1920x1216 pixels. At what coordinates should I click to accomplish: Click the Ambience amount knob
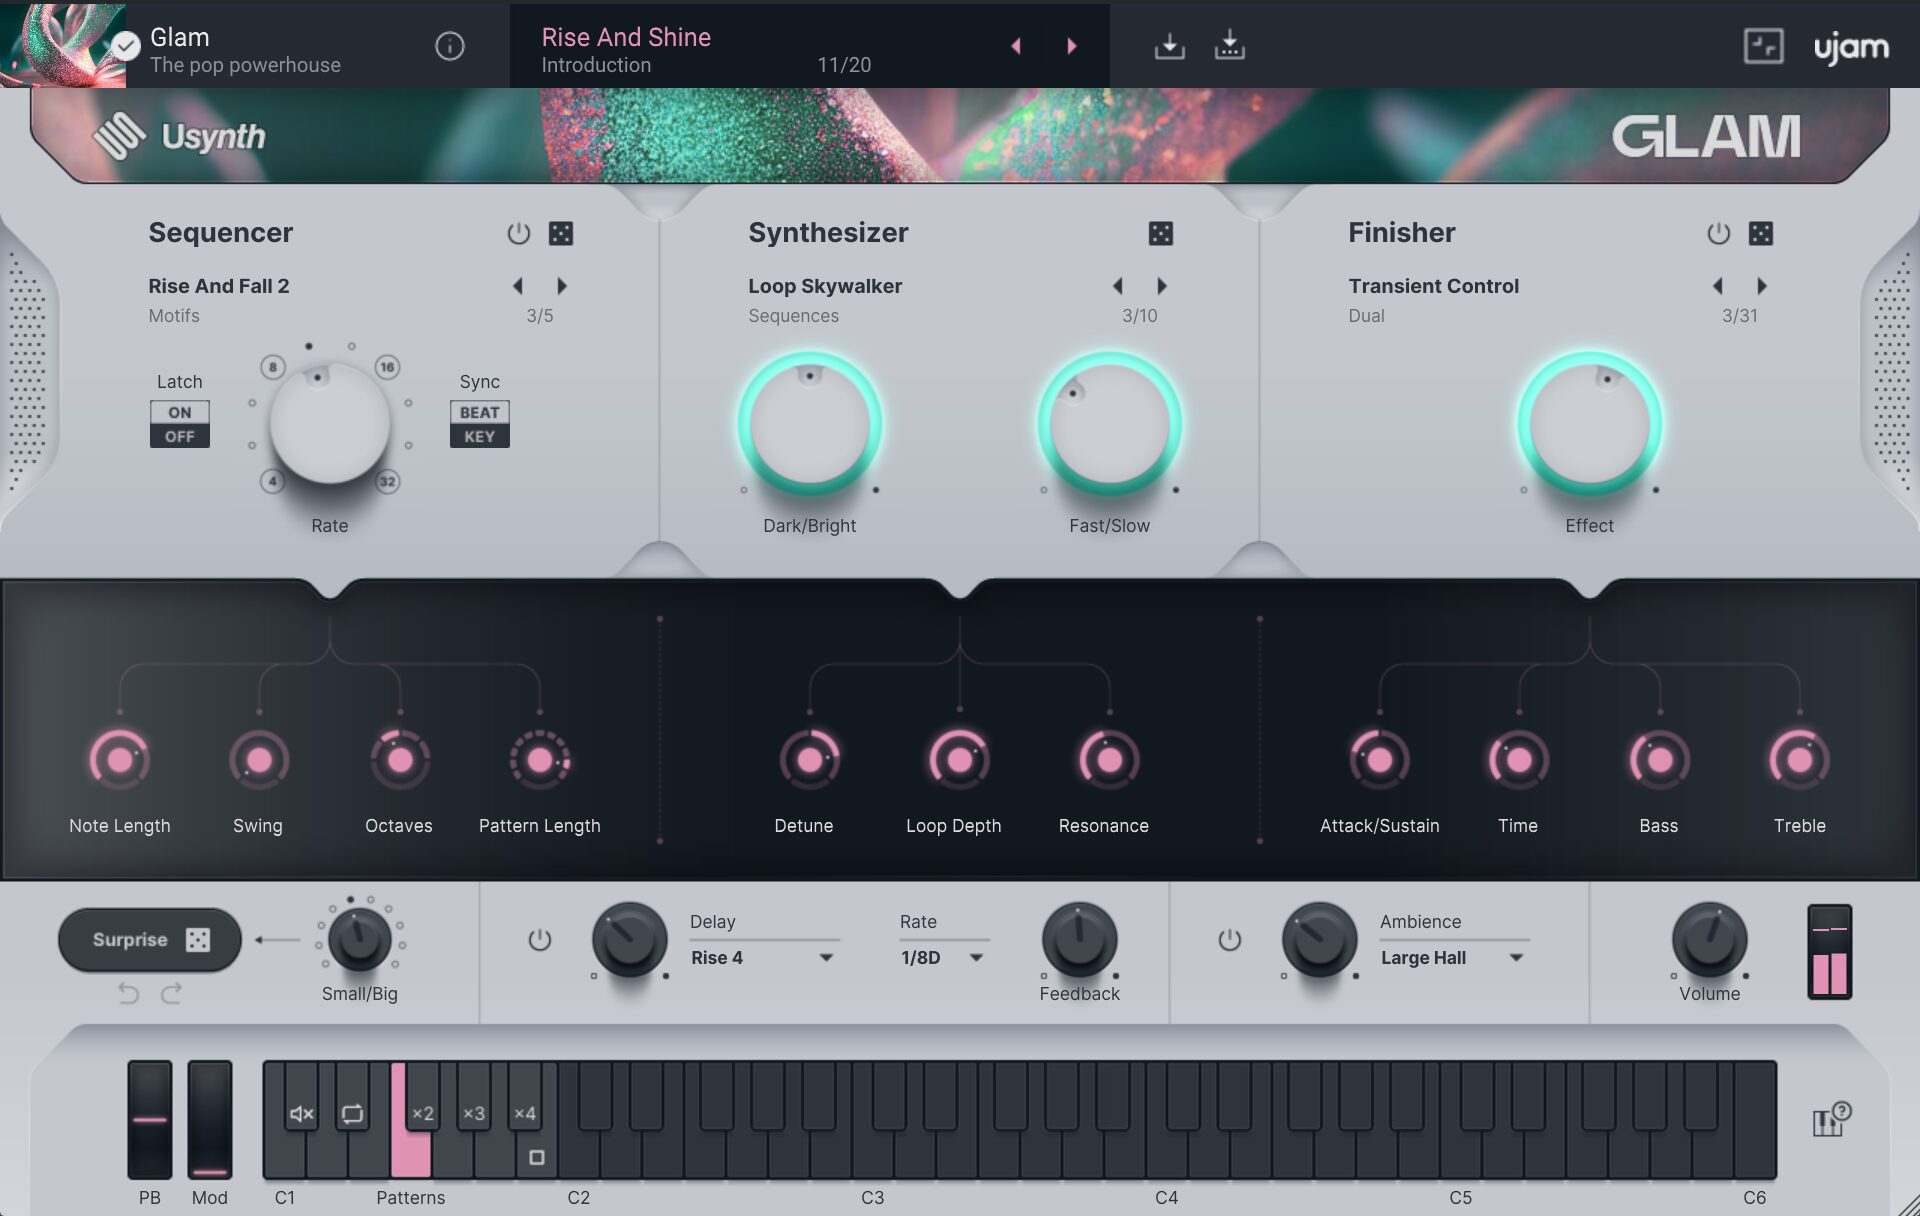tap(1320, 940)
